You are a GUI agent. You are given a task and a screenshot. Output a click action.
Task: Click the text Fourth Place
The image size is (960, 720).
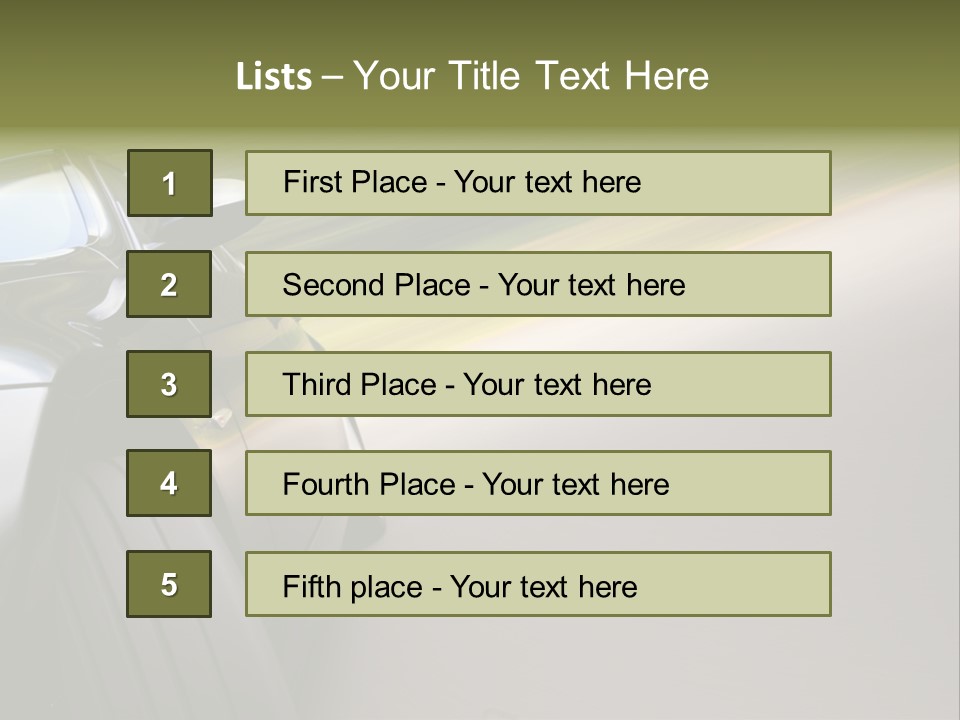(x=369, y=484)
